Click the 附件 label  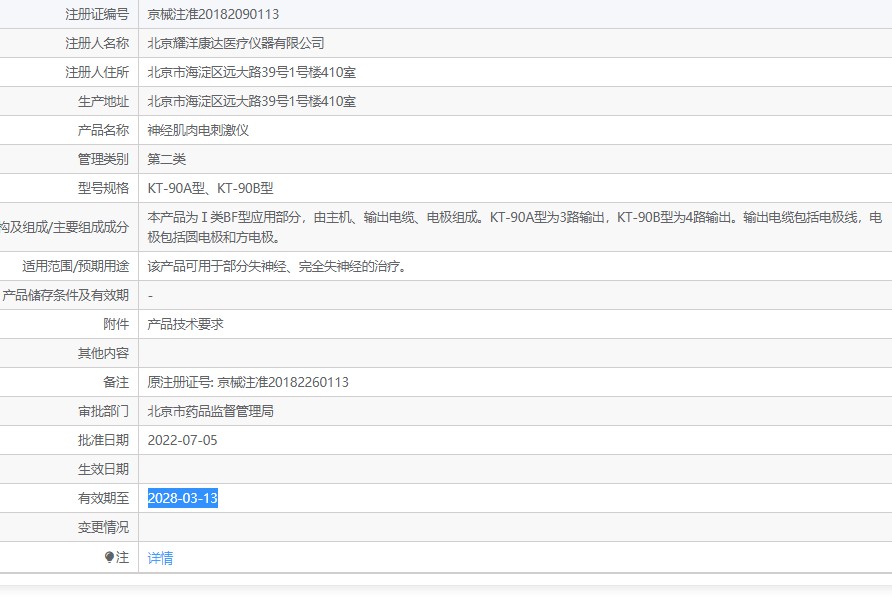coord(116,324)
